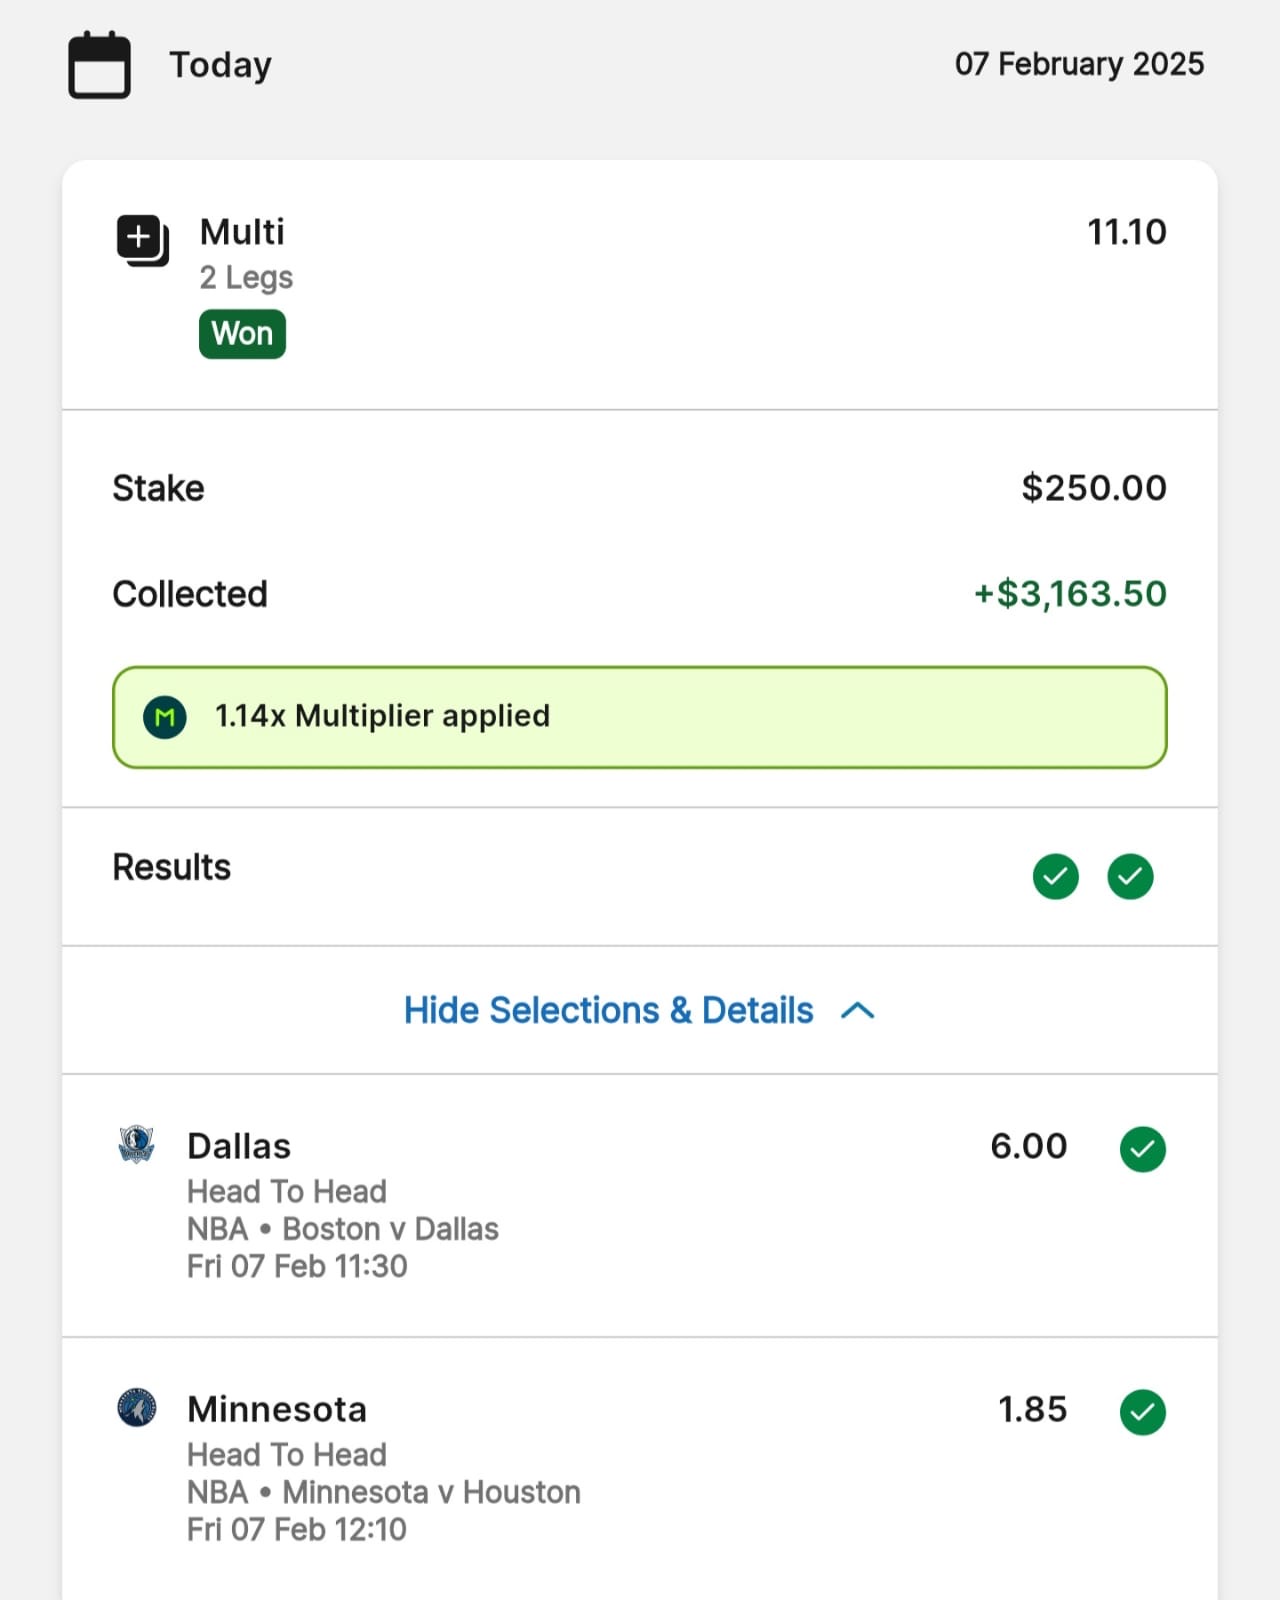Select the Stake amount $250.00
Screen dimensions: 1280x1600
coord(1094,488)
